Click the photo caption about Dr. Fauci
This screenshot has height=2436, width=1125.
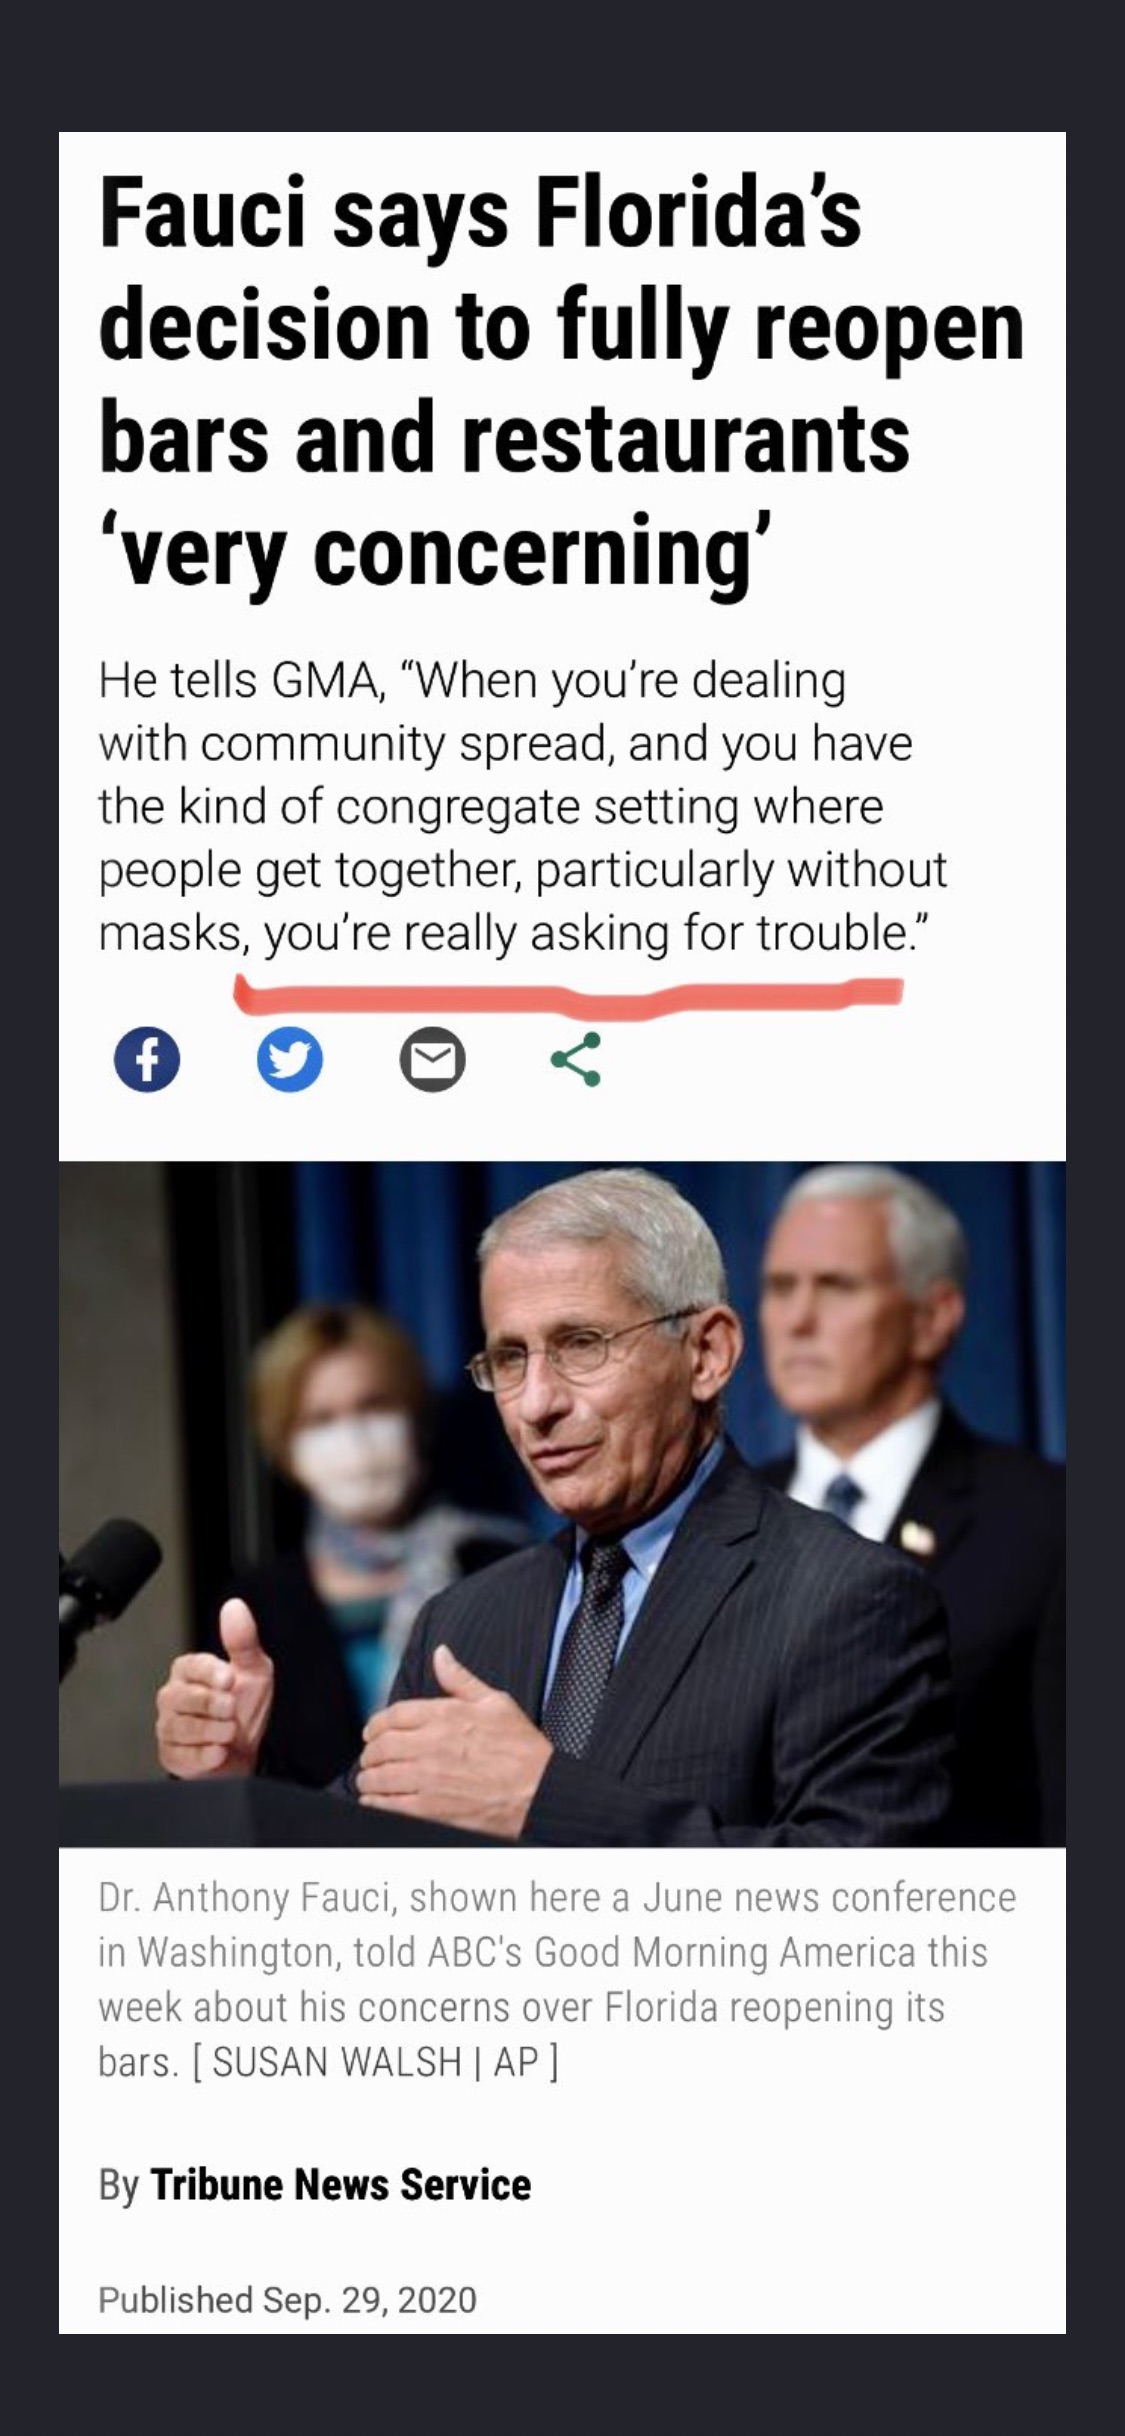(x=556, y=1978)
